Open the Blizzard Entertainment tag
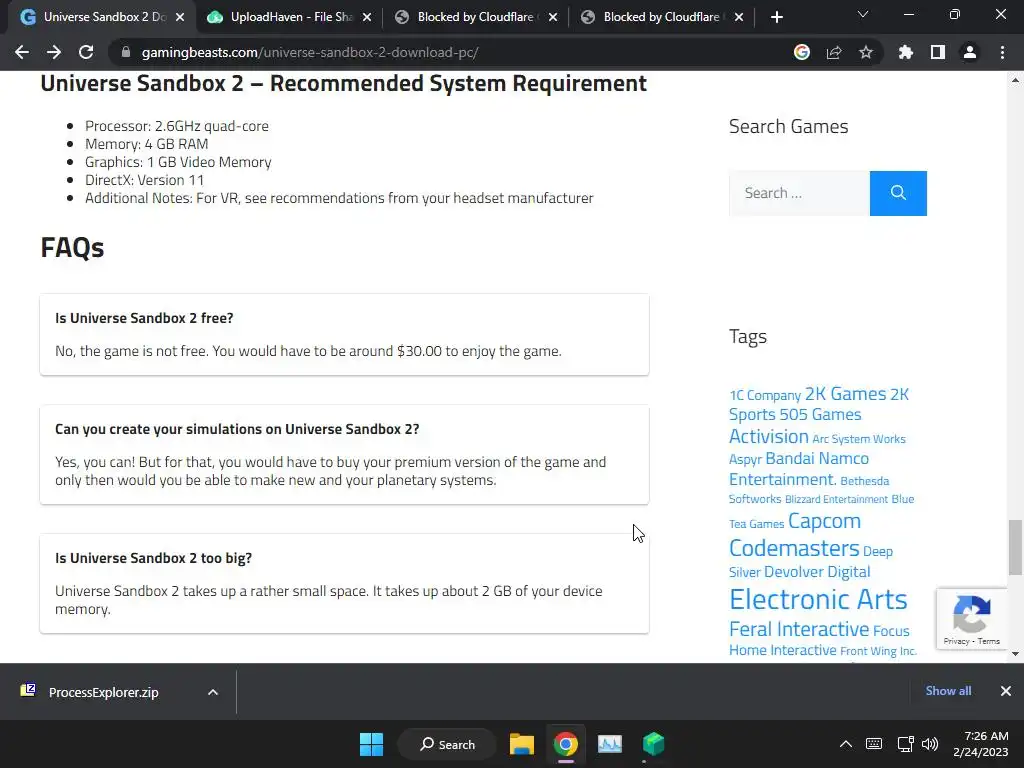This screenshot has height=768, width=1024. [836, 499]
